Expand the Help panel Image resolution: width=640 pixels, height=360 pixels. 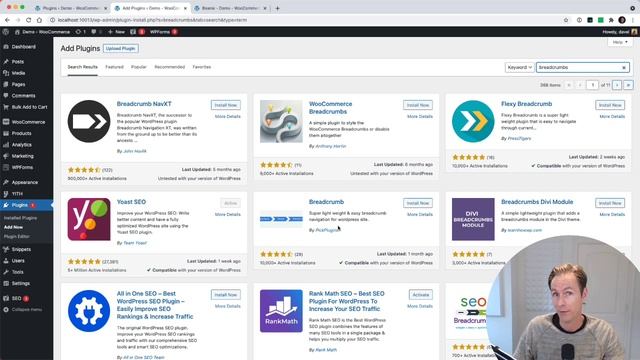[620, 42]
